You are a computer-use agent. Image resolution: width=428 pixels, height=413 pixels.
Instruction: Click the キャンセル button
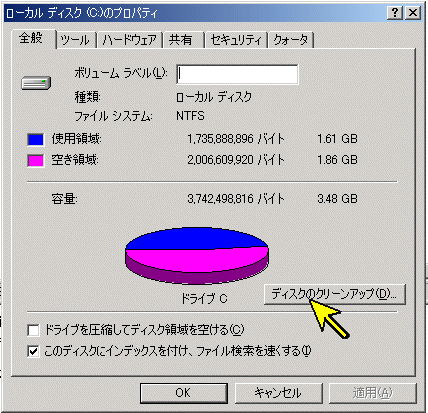[279, 393]
